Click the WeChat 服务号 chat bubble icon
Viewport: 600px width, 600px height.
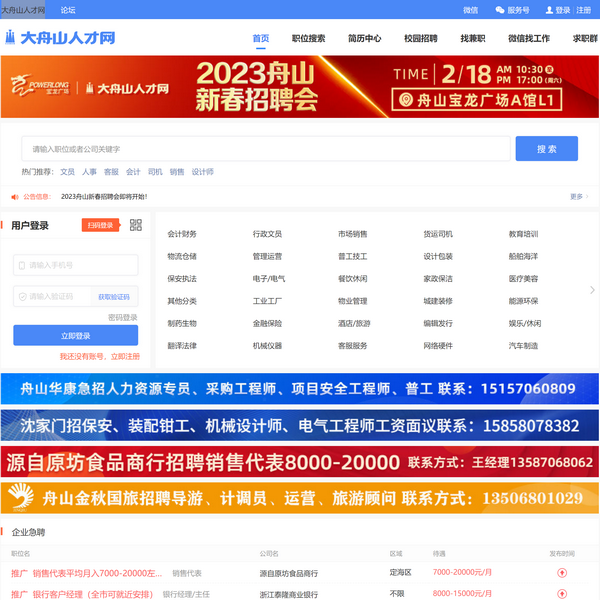click(x=500, y=10)
